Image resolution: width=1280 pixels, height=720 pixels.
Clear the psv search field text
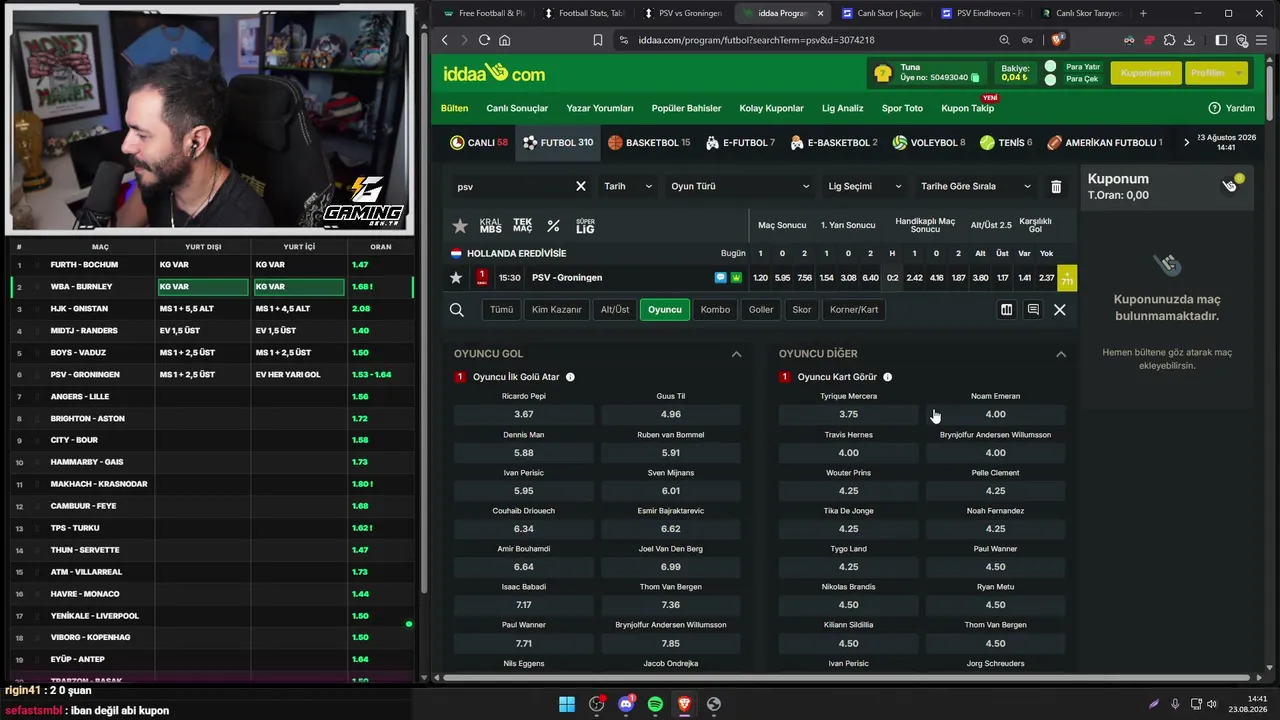[581, 186]
